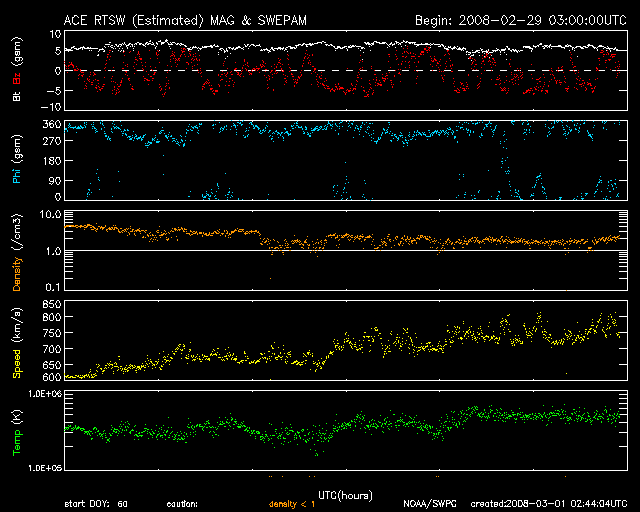Click the white Bt trace in top panel
This screenshot has width=640, height=512.
click(300, 46)
